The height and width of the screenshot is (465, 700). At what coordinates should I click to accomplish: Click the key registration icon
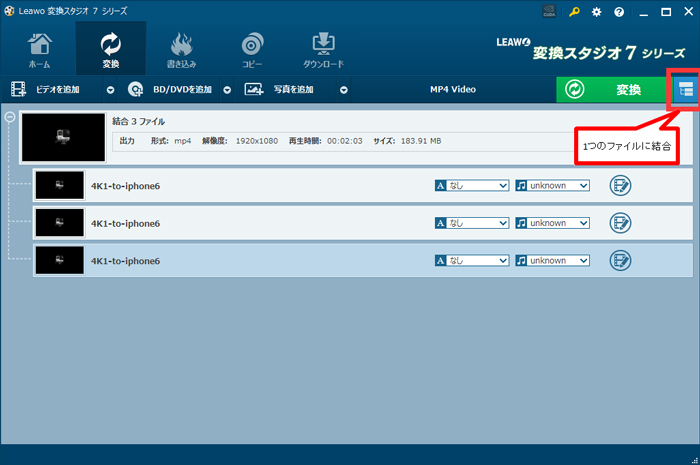click(574, 13)
